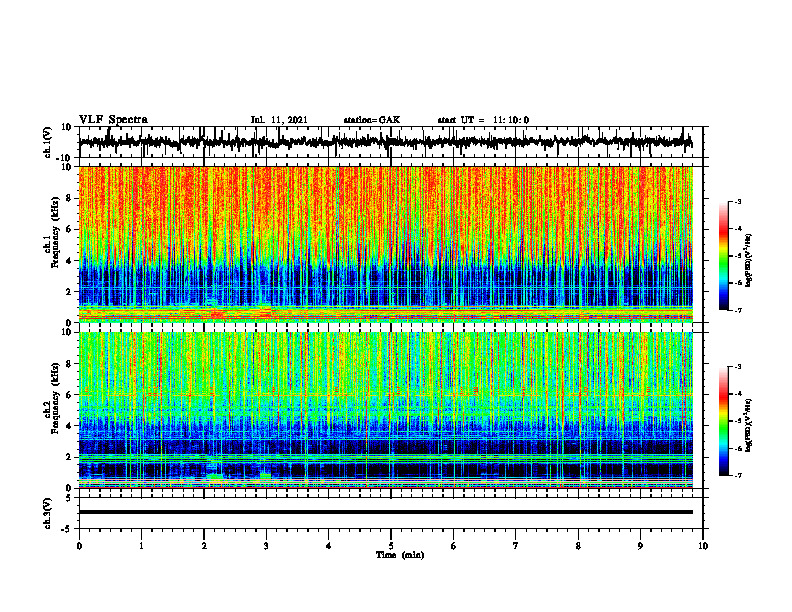Image resolution: width=792 pixels, height=612 pixels.
Task: Click the date "Jul. 11, 2021"
Action: coord(279,120)
